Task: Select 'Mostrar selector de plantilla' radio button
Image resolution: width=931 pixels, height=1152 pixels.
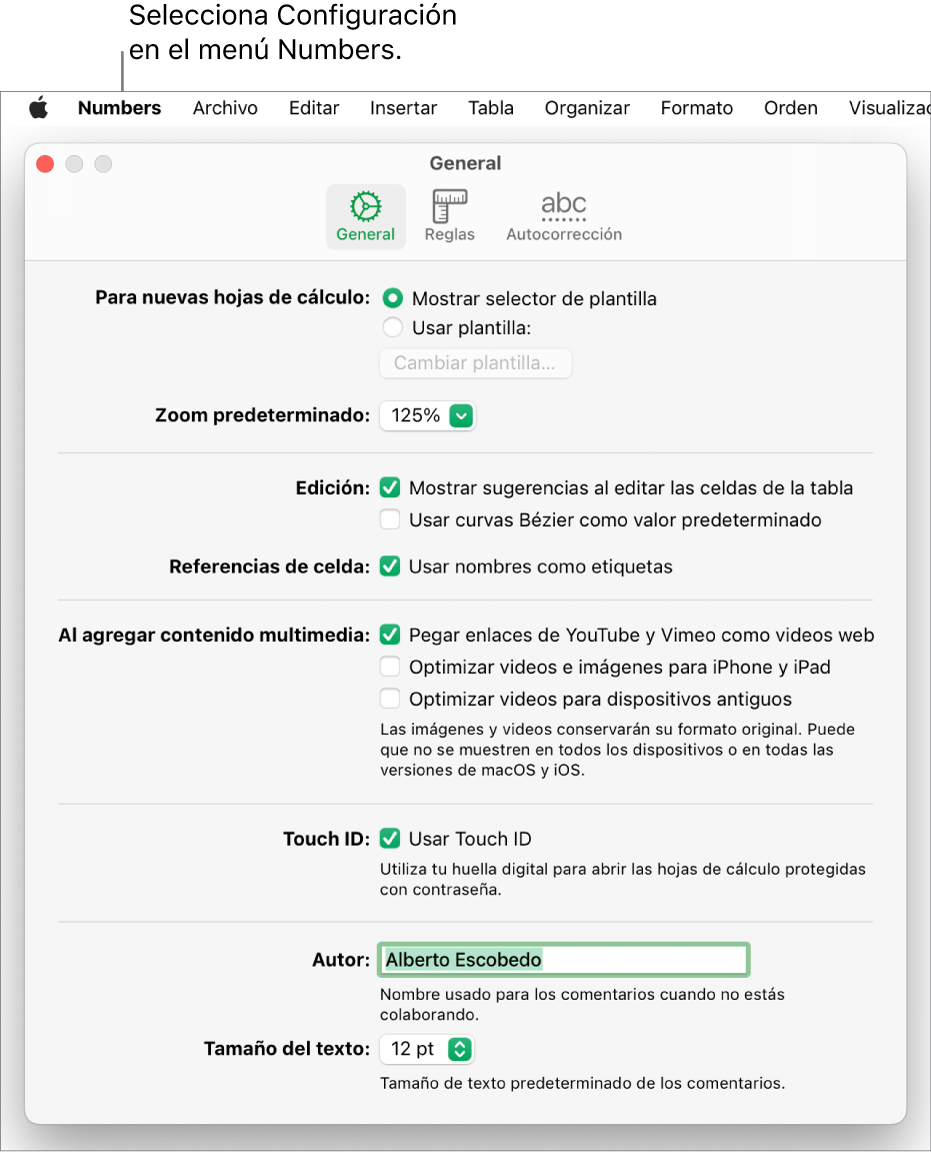Action: (393, 298)
